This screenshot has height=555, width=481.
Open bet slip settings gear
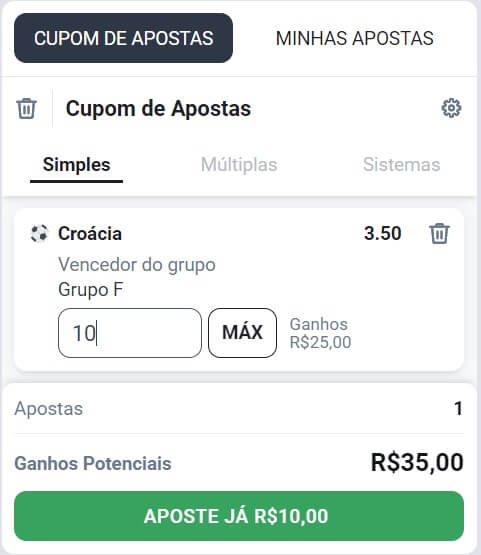click(451, 108)
